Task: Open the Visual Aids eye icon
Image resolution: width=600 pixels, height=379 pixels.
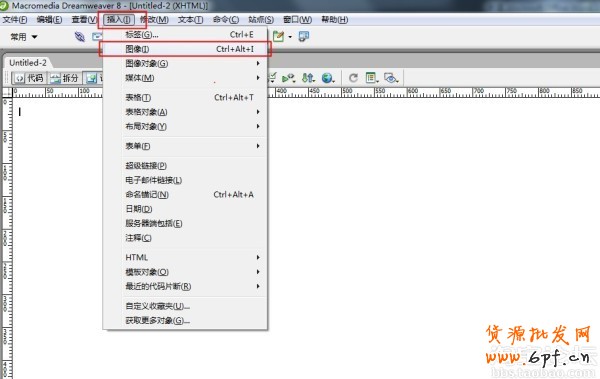Action: point(391,78)
